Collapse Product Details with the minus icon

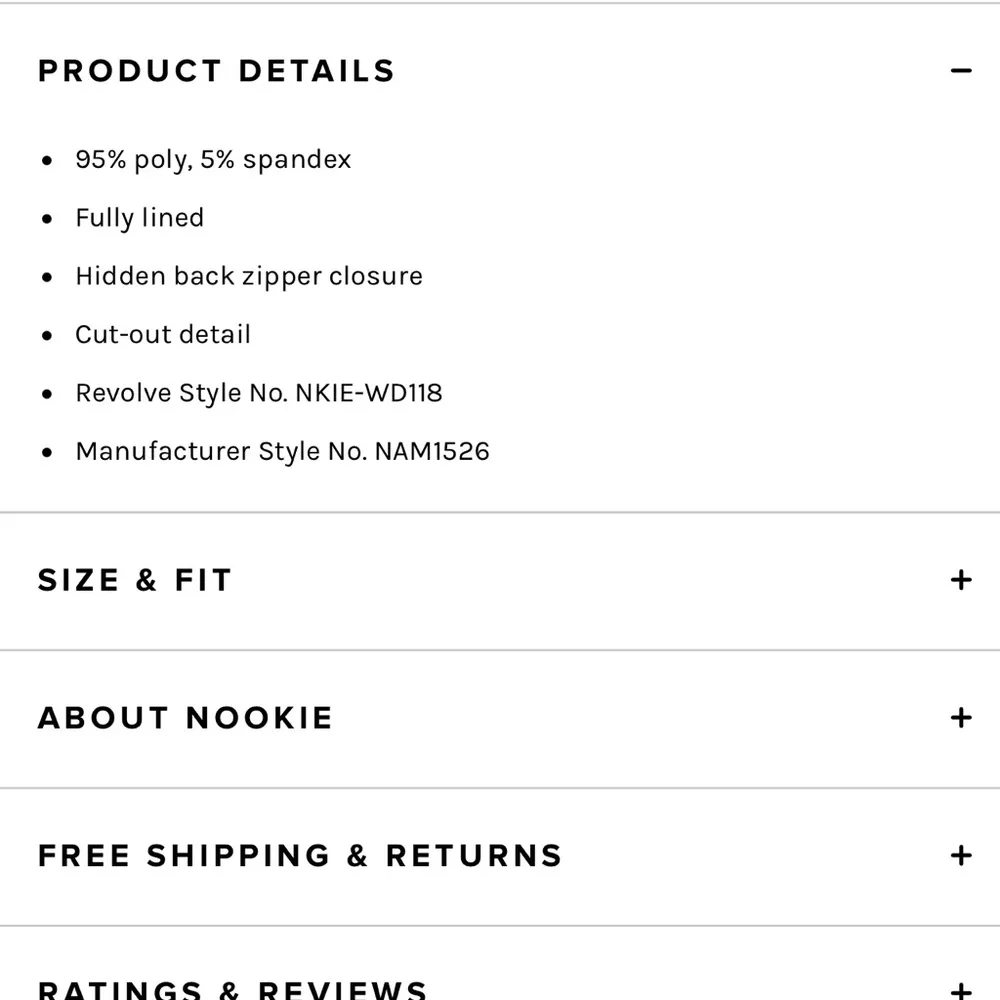tap(961, 71)
